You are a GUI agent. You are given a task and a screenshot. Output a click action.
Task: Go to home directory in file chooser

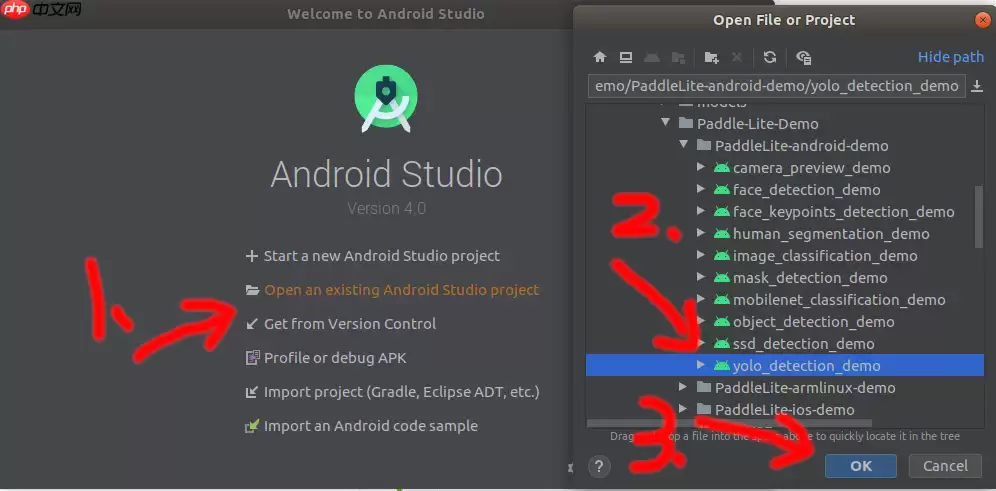(x=600, y=57)
